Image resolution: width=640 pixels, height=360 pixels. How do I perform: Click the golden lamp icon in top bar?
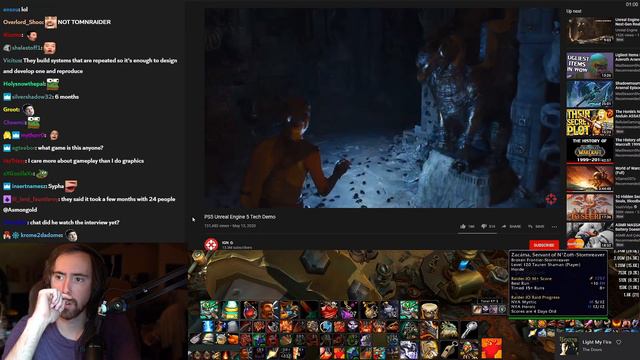pyautogui.click(x=369, y=310)
